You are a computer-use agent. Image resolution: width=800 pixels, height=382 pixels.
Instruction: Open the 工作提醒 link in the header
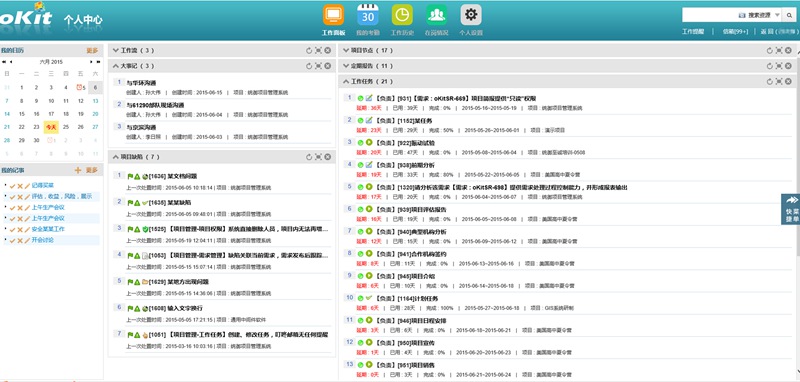coord(693,32)
